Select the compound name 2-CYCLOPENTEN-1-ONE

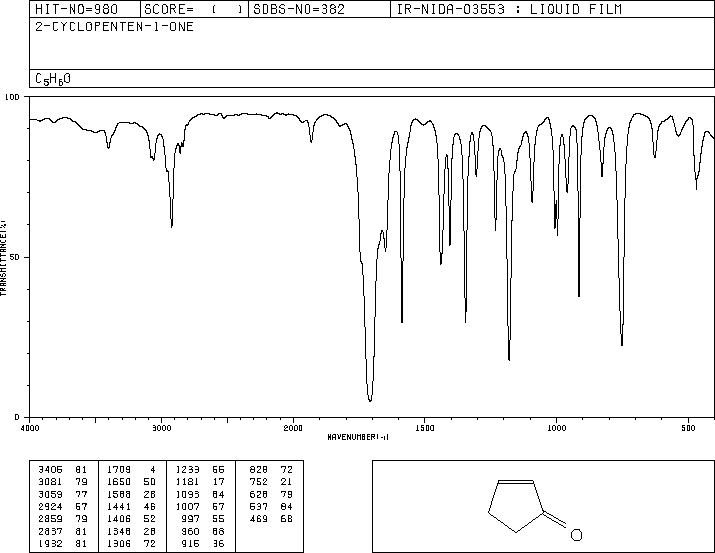114,27
